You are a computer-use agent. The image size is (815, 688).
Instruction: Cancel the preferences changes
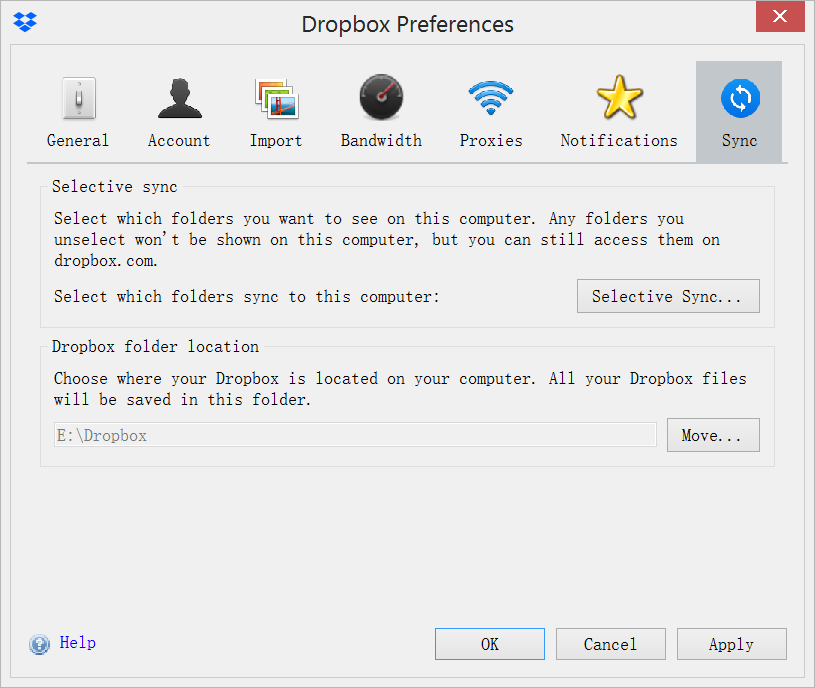pos(610,643)
